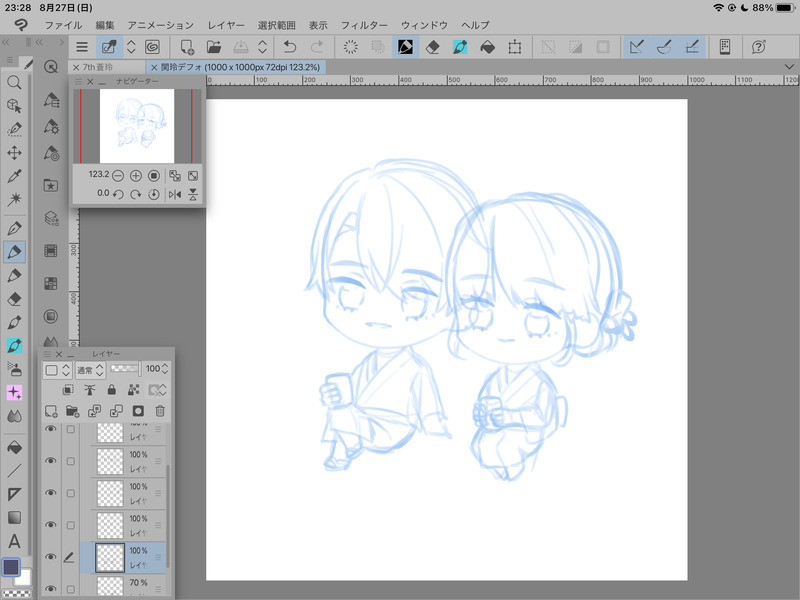
Task: Expand the canvas tabs overflow chevron
Action: (789, 67)
